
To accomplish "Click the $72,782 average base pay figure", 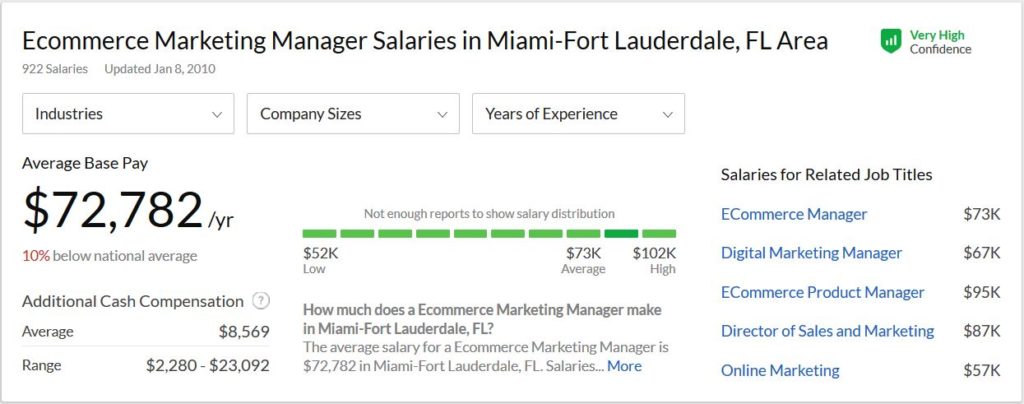I will coord(113,210).
